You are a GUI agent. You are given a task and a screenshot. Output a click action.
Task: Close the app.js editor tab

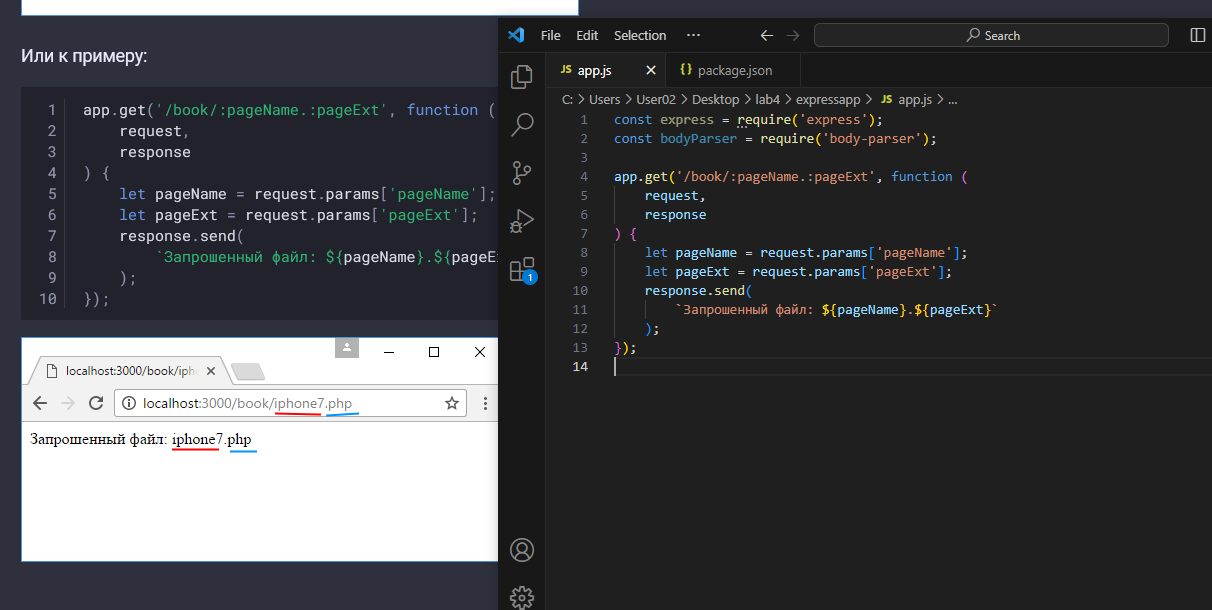coord(651,71)
